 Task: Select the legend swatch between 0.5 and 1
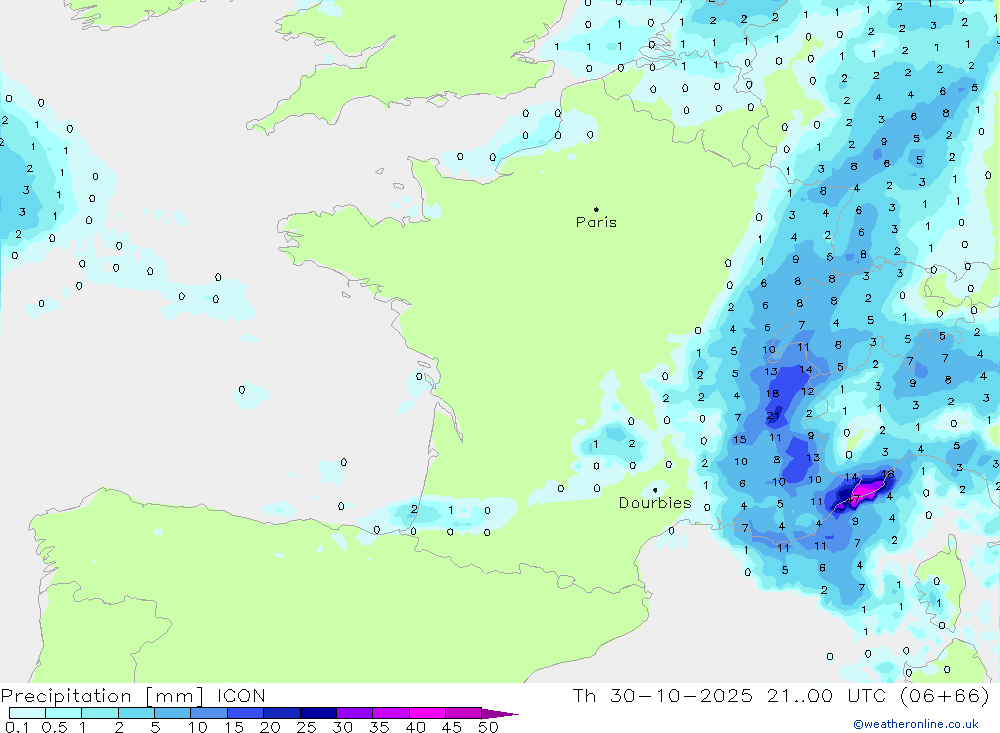pos(63,713)
